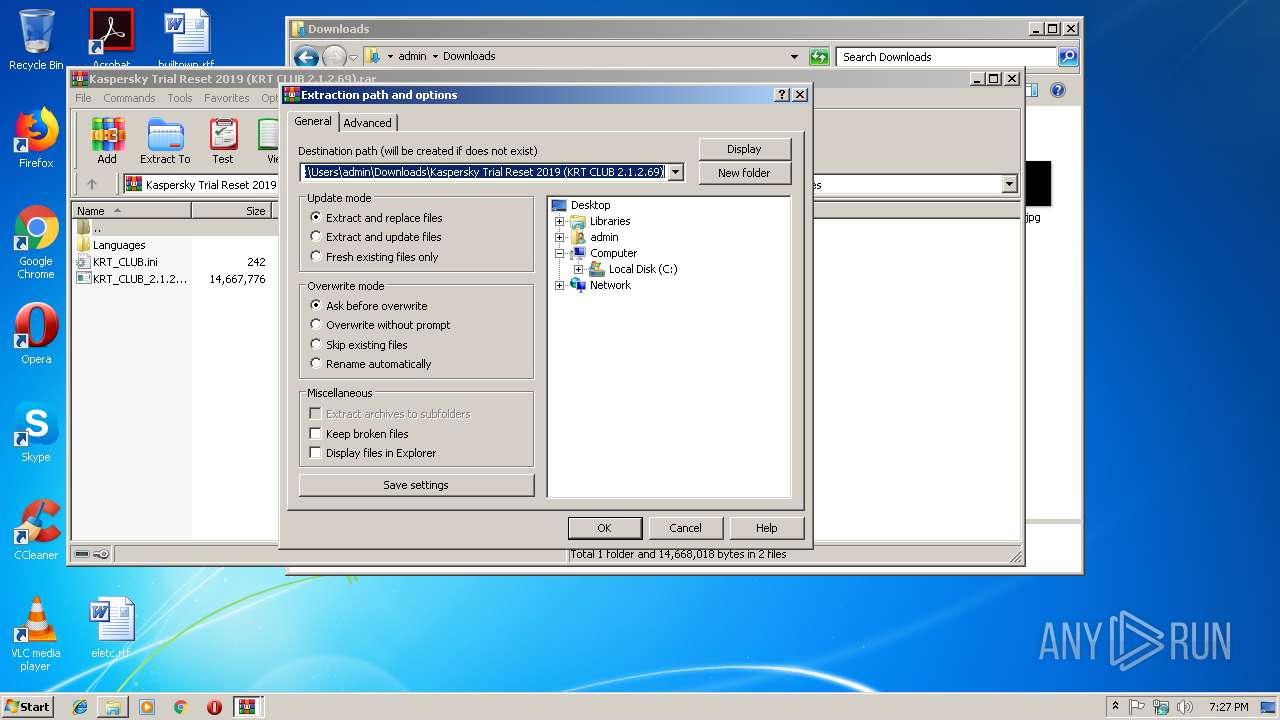1280x720 pixels.
Task: Click media player taskbar icon
Action: (x=147, y=707)
